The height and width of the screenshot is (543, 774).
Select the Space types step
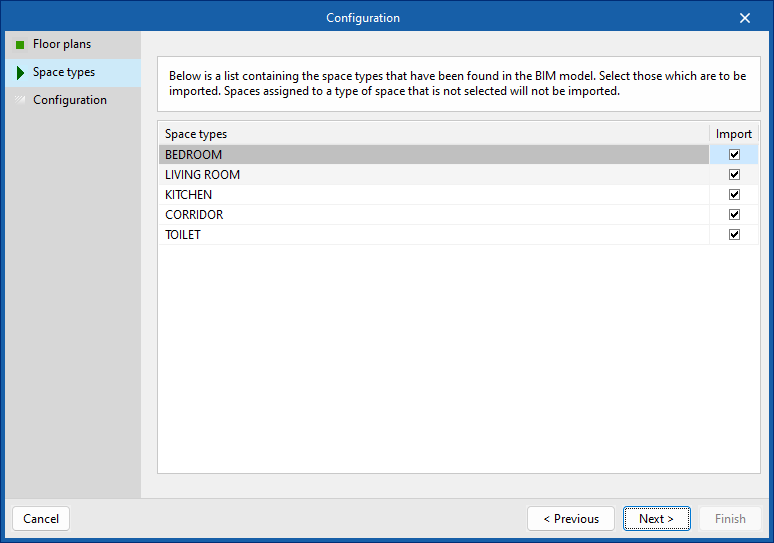pos(64,73)
